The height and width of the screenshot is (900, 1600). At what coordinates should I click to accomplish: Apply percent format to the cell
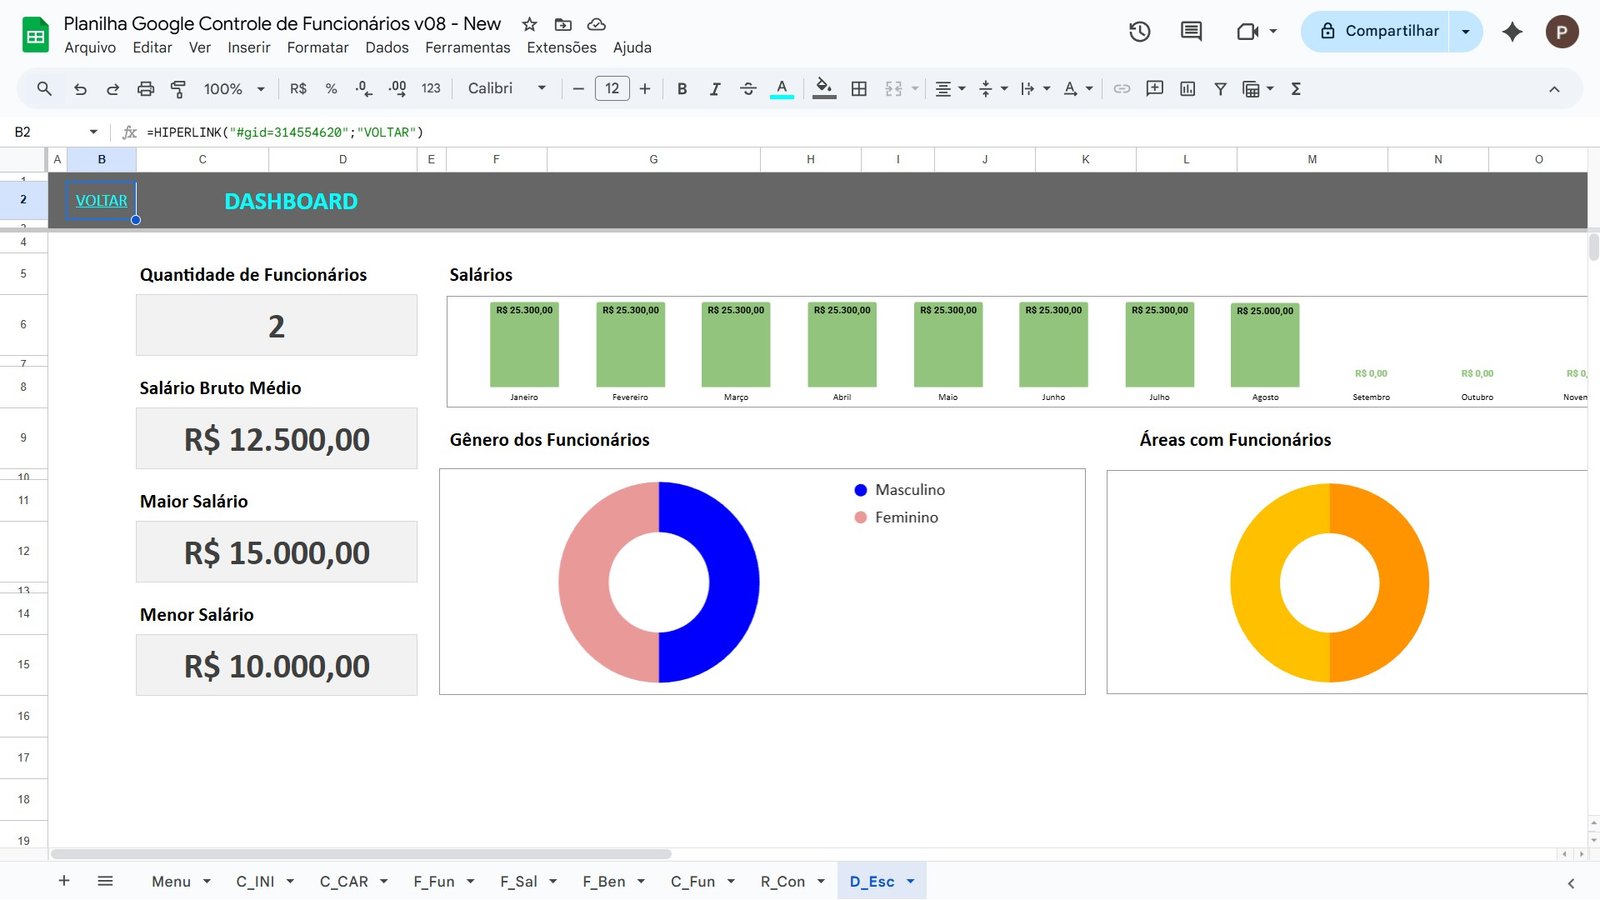330,89
